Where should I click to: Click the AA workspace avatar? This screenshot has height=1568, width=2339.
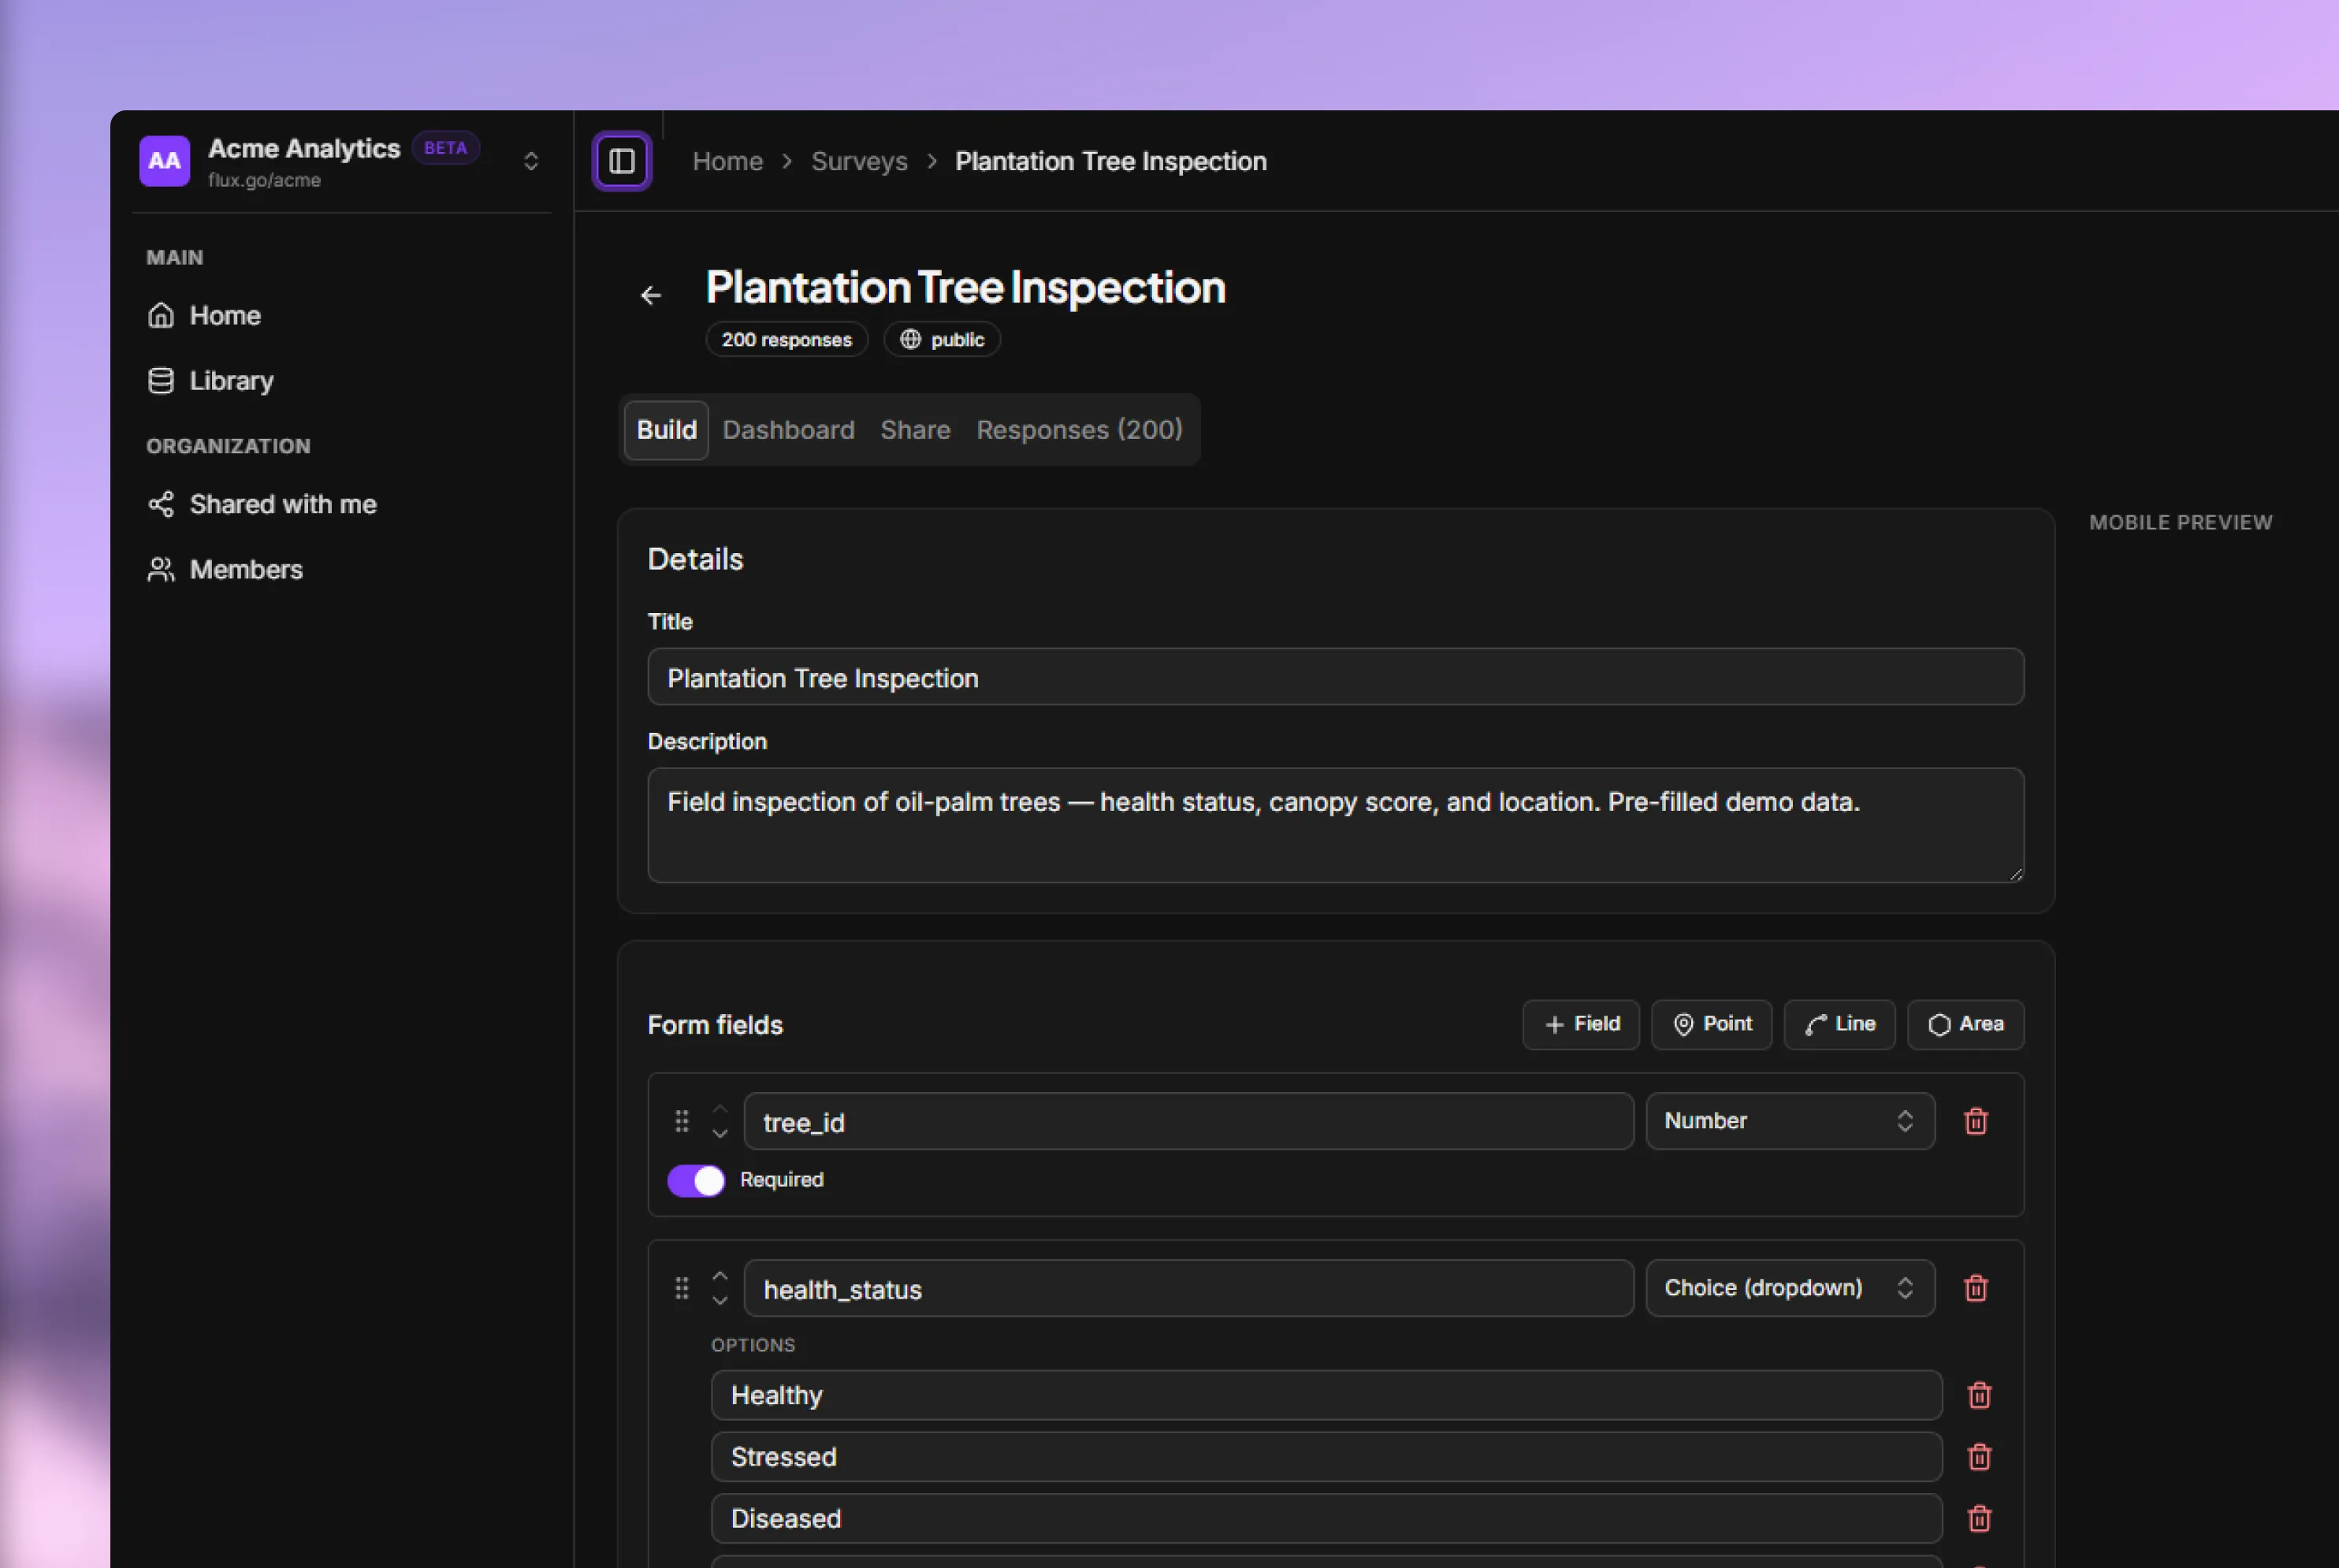pyautogui.click(x=164, y=161)
